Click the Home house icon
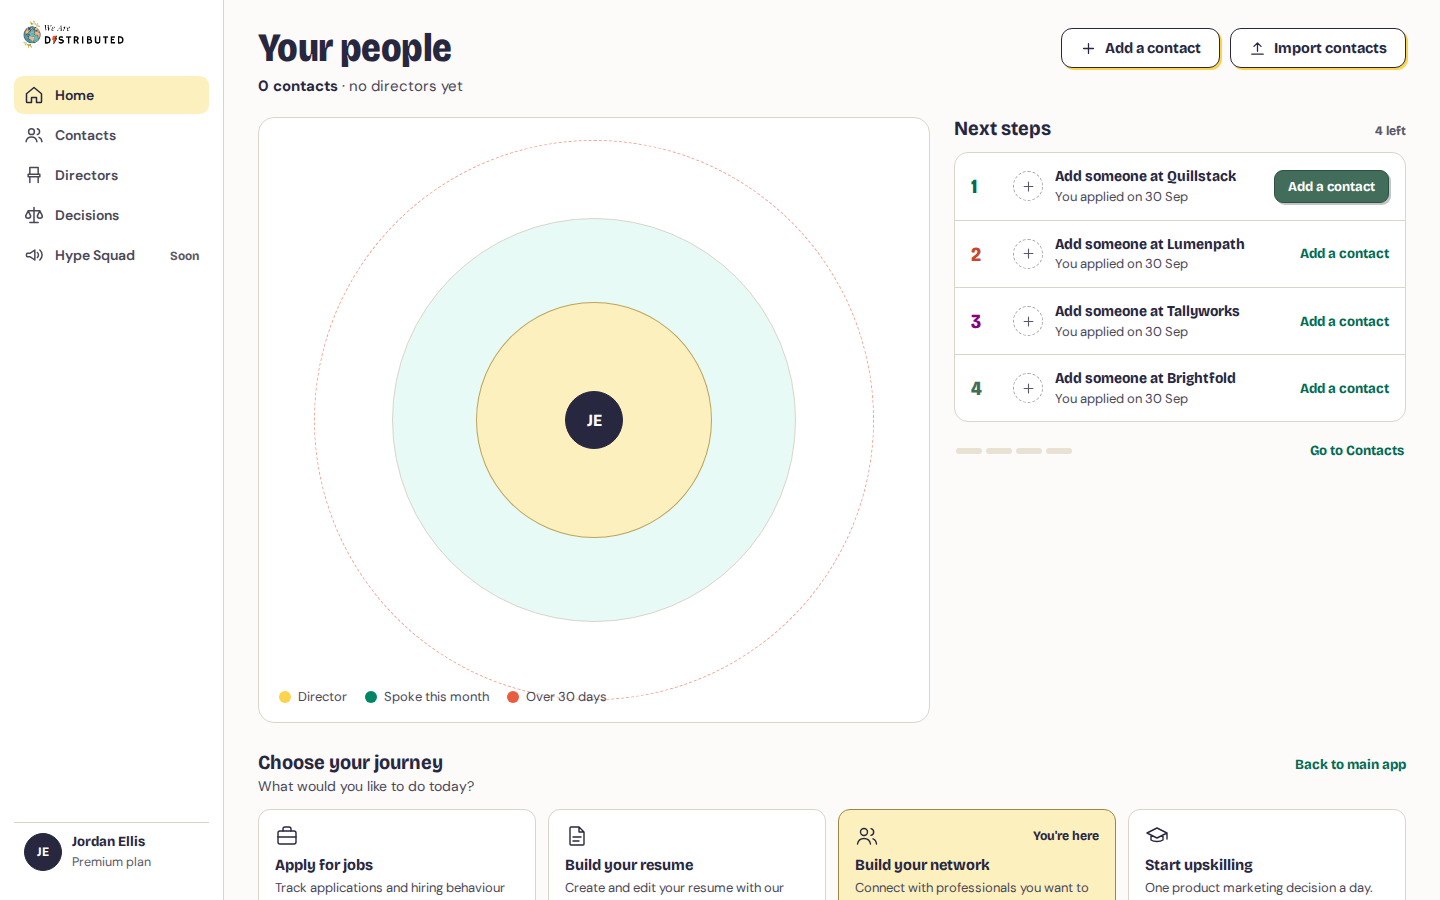 pos(34,95)
